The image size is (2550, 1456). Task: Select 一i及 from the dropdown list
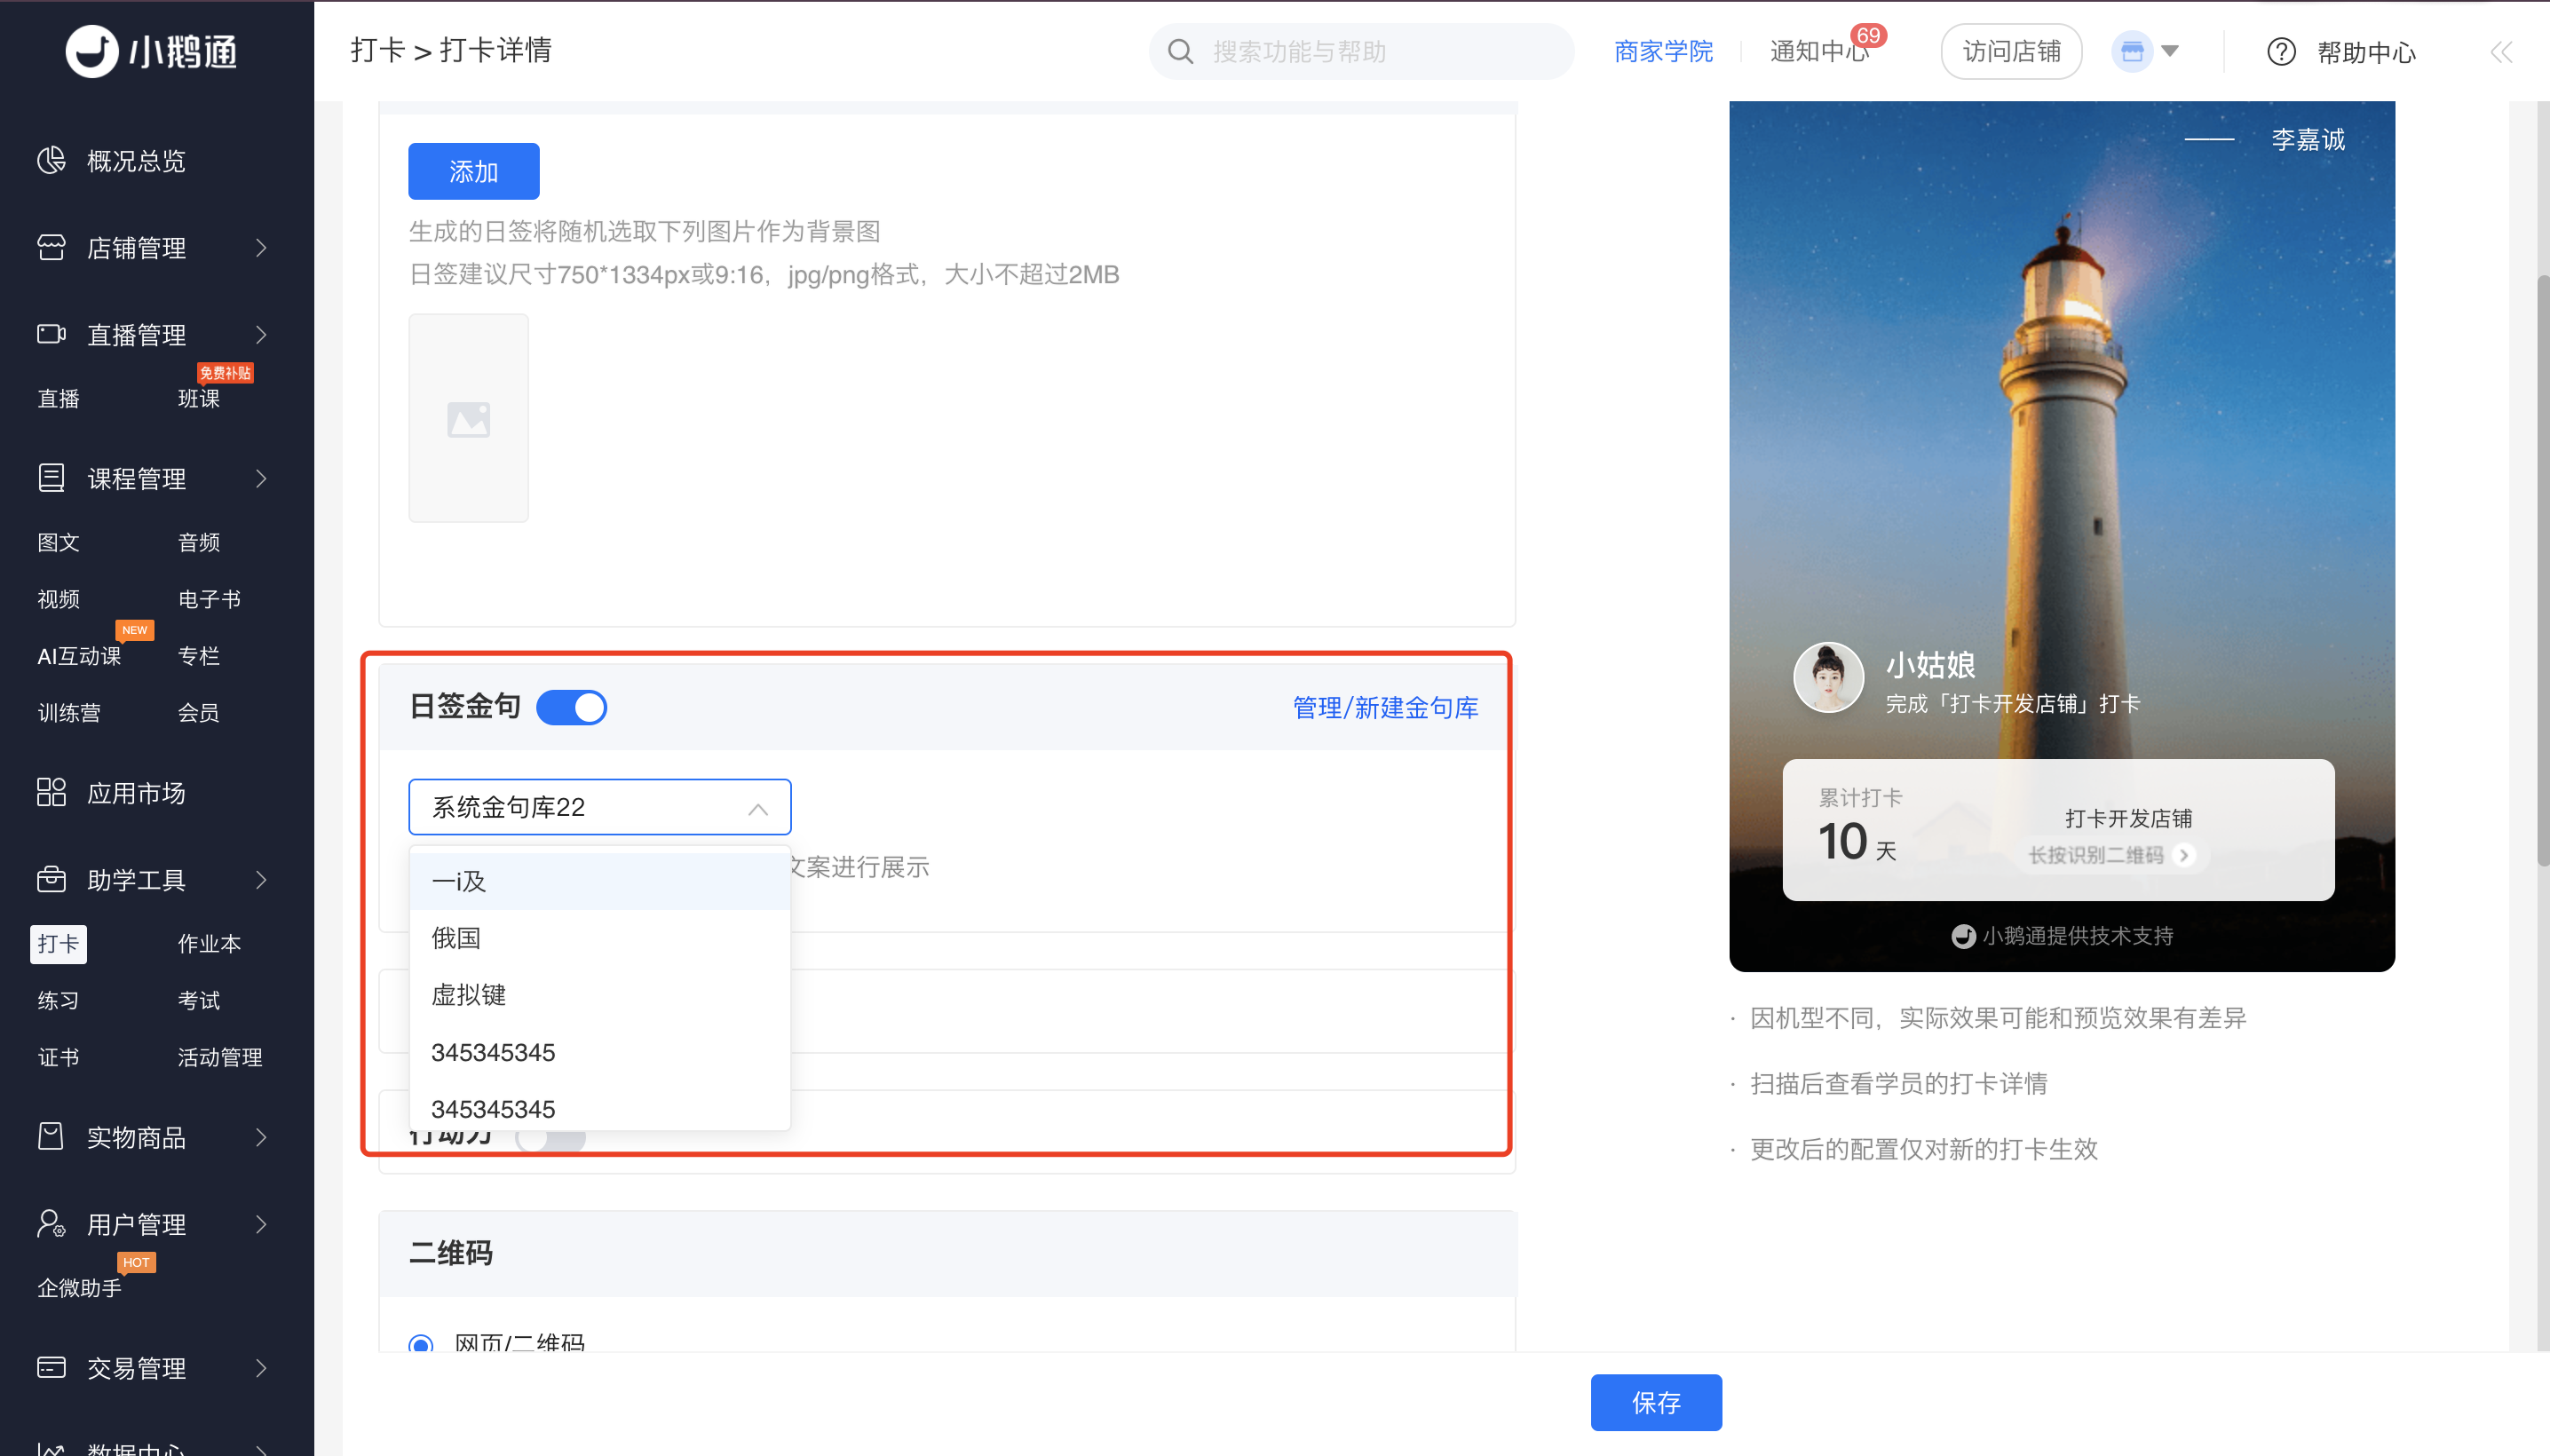(600, 881)
